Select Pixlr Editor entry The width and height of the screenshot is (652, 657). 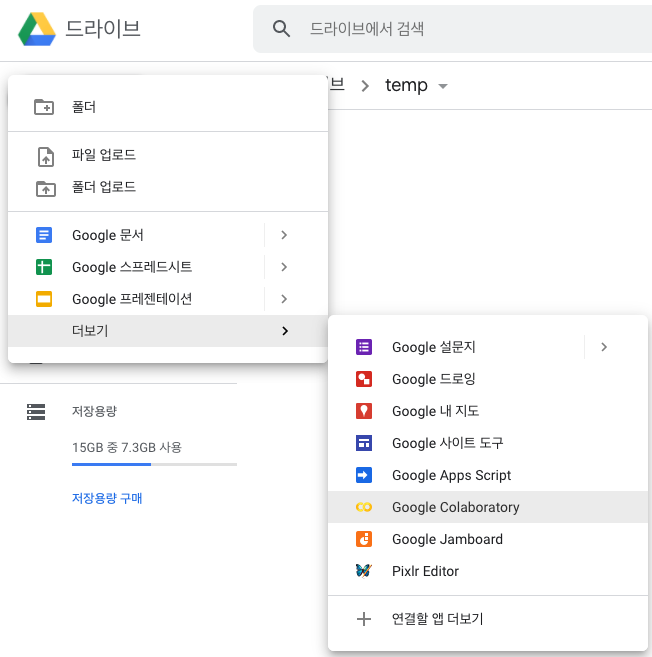click(488, 571)
